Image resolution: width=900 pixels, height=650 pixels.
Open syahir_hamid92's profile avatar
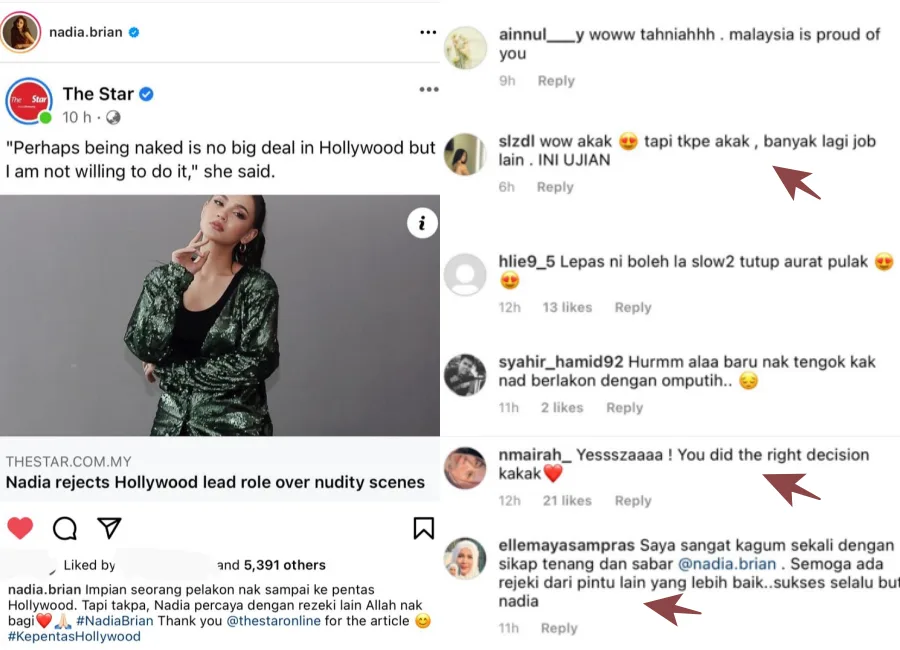click(x=465, y=376)
